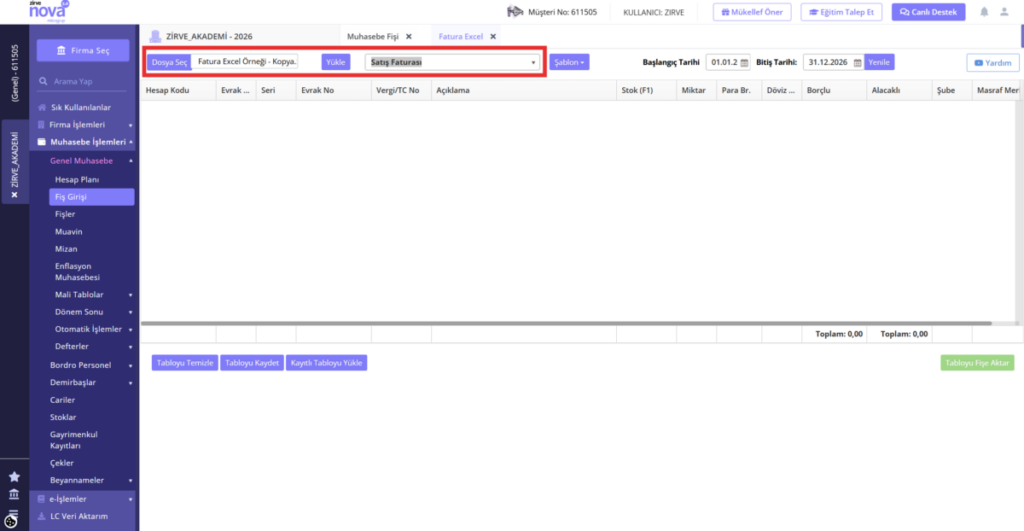Screen dimensions: 1024x531
Task: Click the search magnifier icon in sidebar
Action: pos(43,82)
